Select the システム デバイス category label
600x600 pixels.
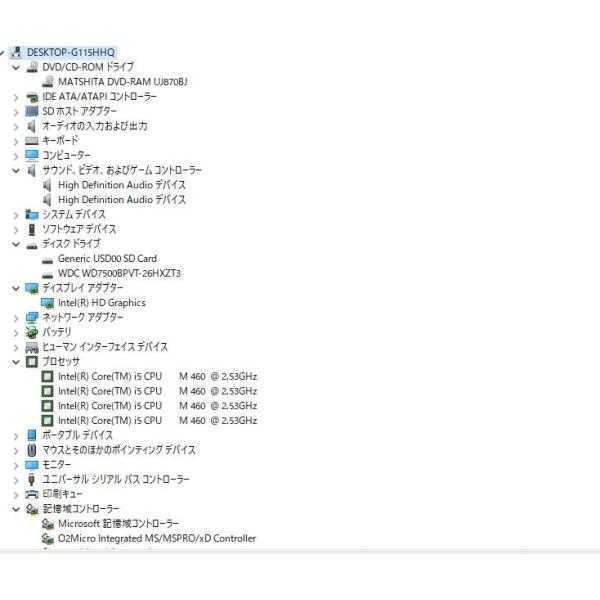coord(73,214)
